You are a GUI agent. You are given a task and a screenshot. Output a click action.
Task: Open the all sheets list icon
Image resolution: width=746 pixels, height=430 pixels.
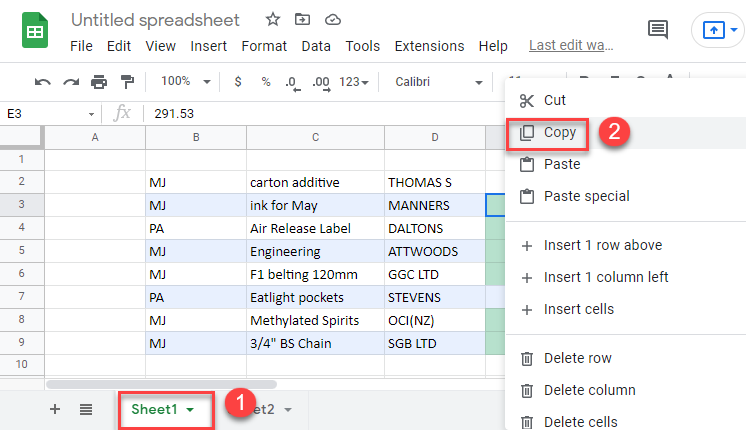86,409
